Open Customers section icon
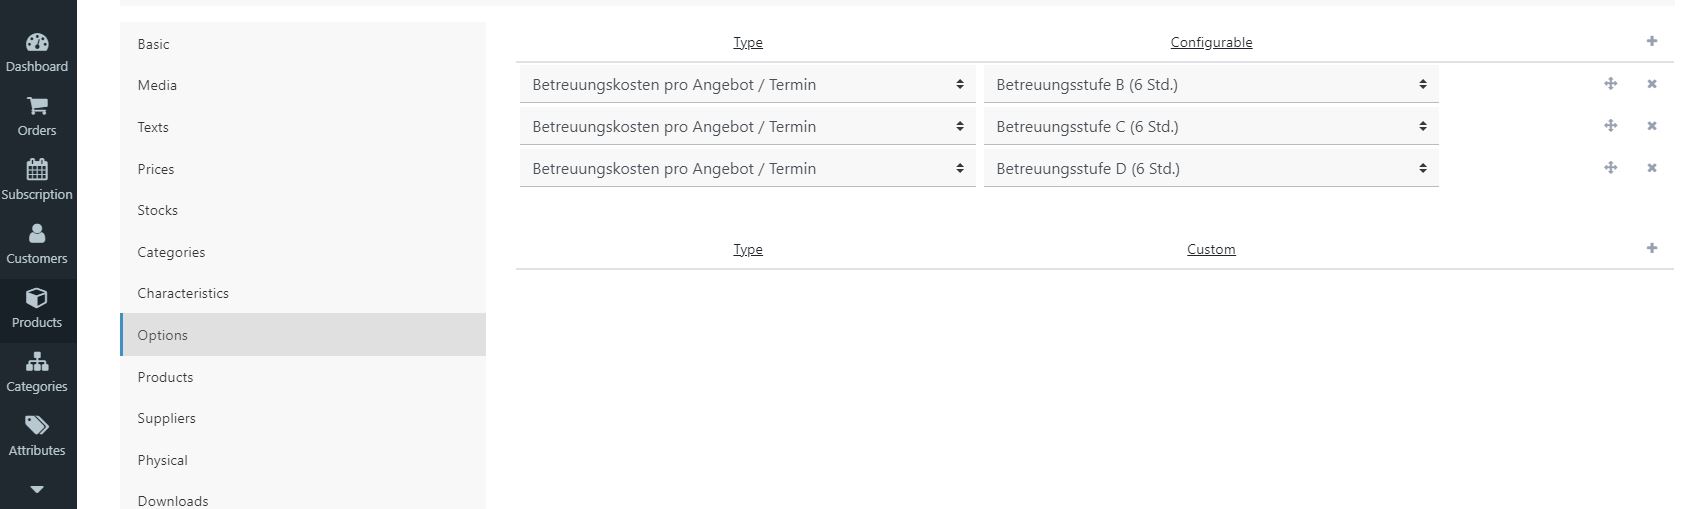The height and width of the screenshot is (509, 1695). (x=37, y=233)
